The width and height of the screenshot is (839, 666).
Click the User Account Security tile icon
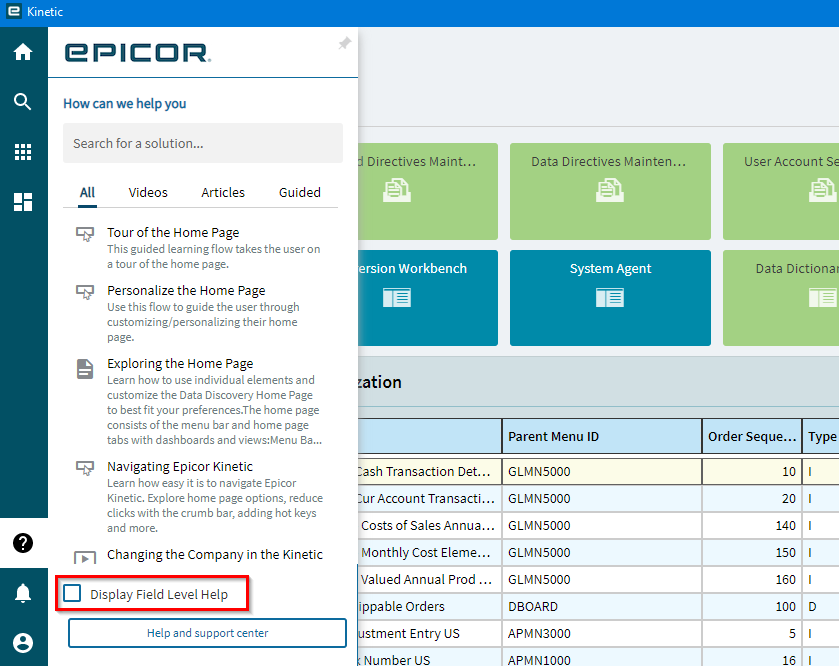tap(822, 190)
